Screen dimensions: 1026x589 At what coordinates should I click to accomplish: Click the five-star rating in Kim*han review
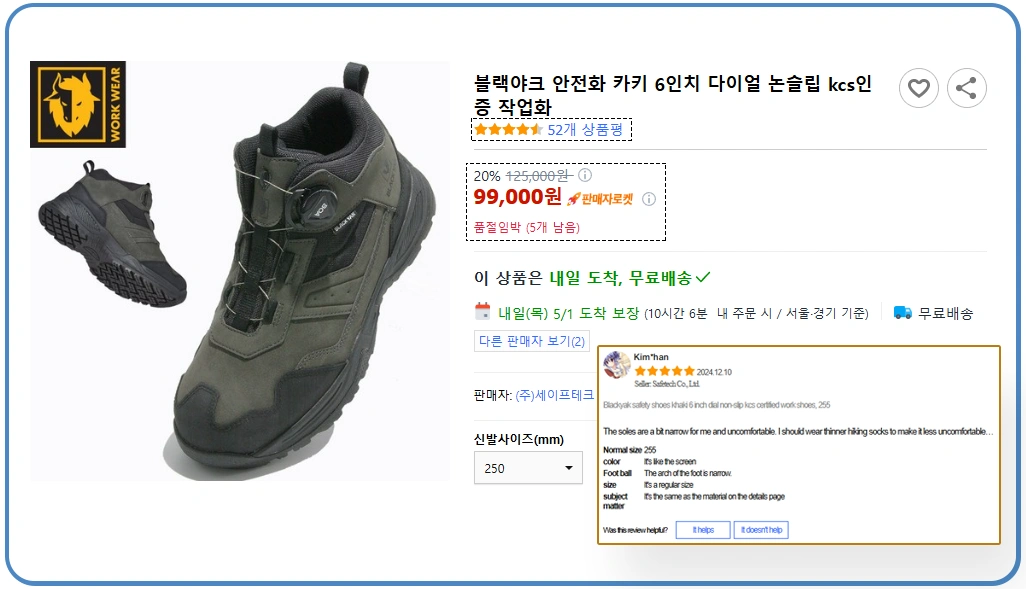click(664, 371)
